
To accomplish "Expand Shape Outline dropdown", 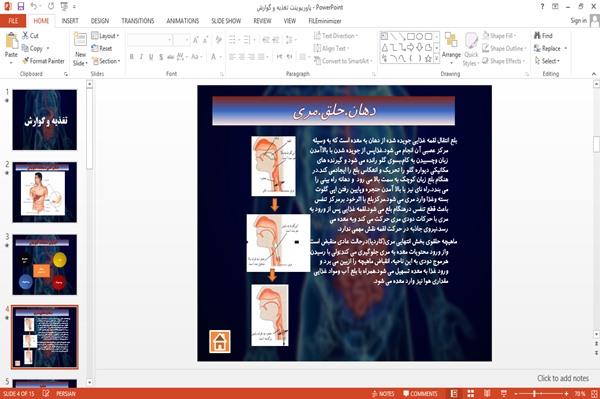I will coord(504,48).
